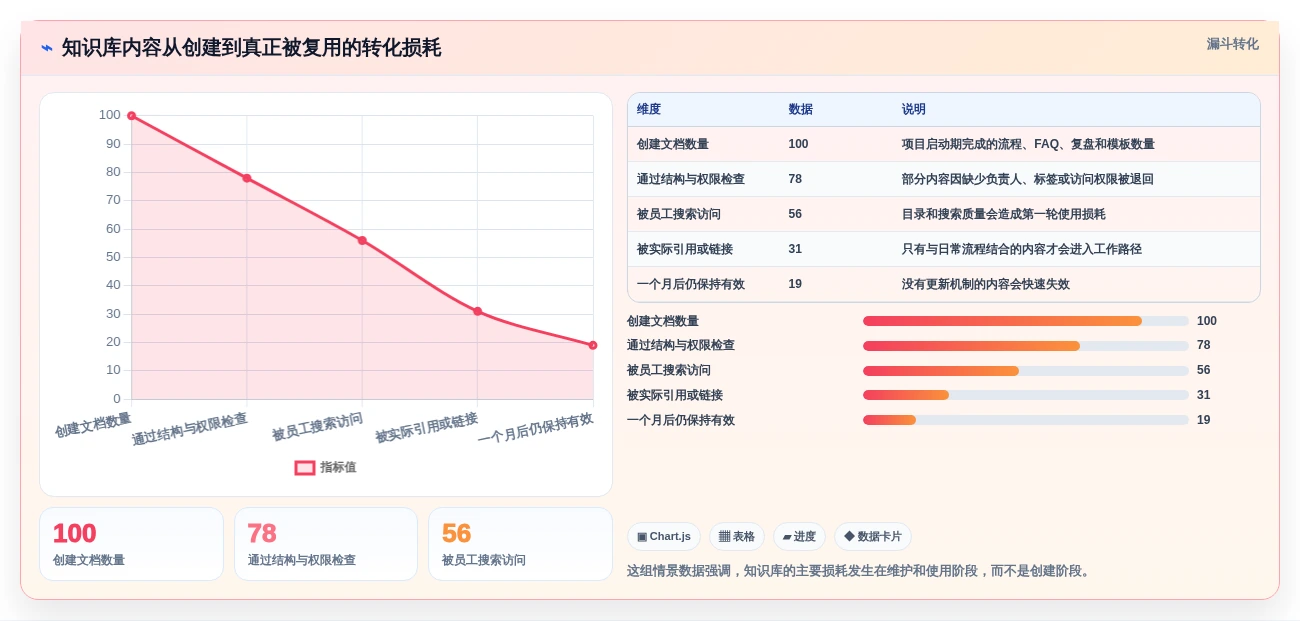Screen dimensions: 1300x621
Task: Select the 数据卡片 tag chip
Action: (x=873, y=536)
